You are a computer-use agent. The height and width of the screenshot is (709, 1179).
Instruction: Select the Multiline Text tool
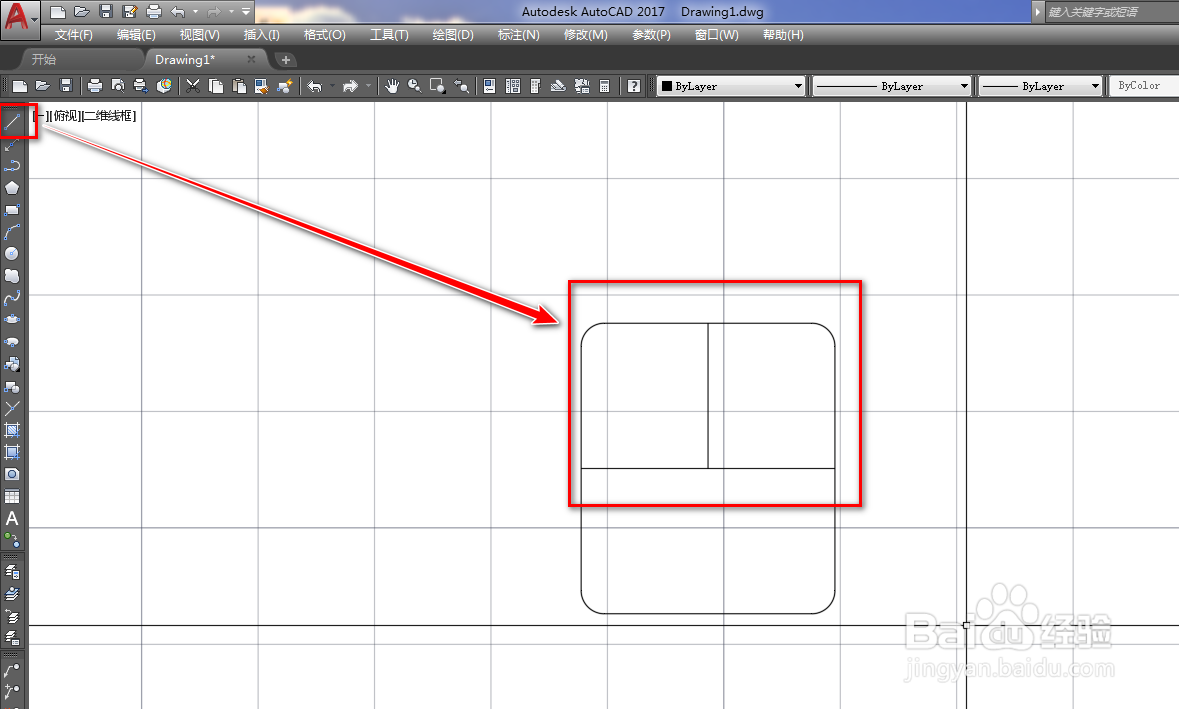pyautogui.click(x=12, y=519)
